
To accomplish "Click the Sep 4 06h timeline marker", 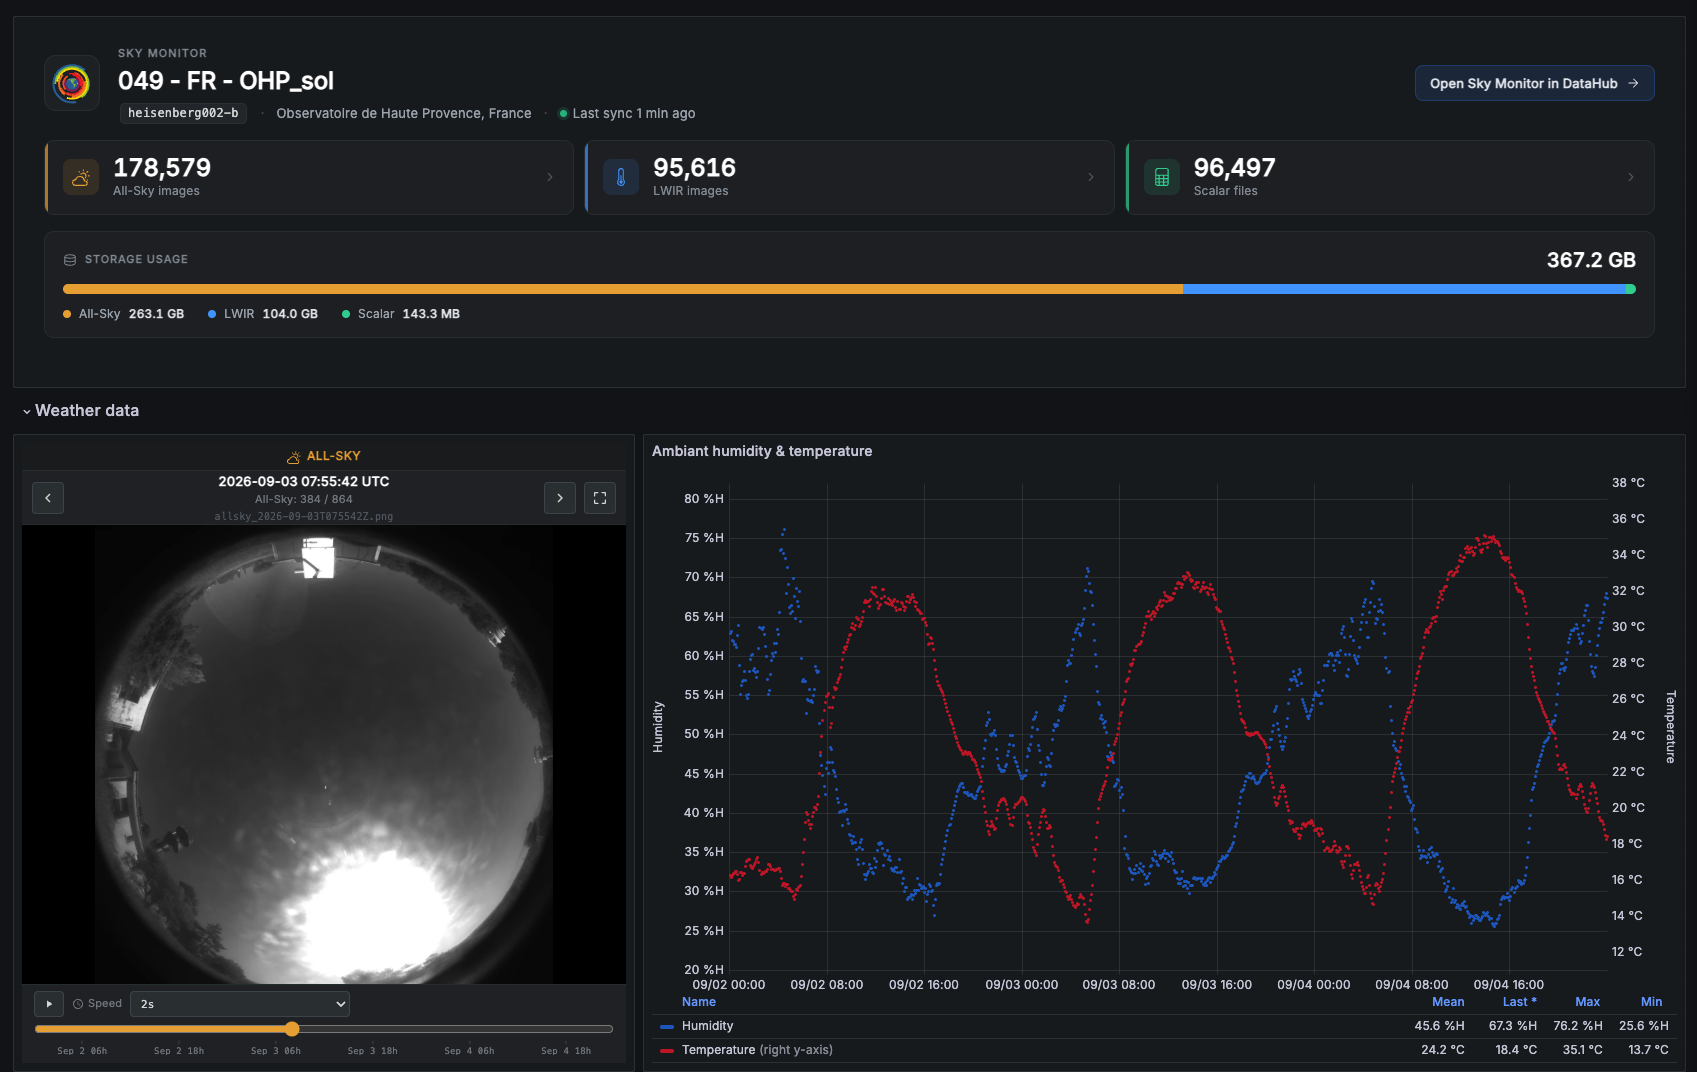I will tap(469, 1051).
